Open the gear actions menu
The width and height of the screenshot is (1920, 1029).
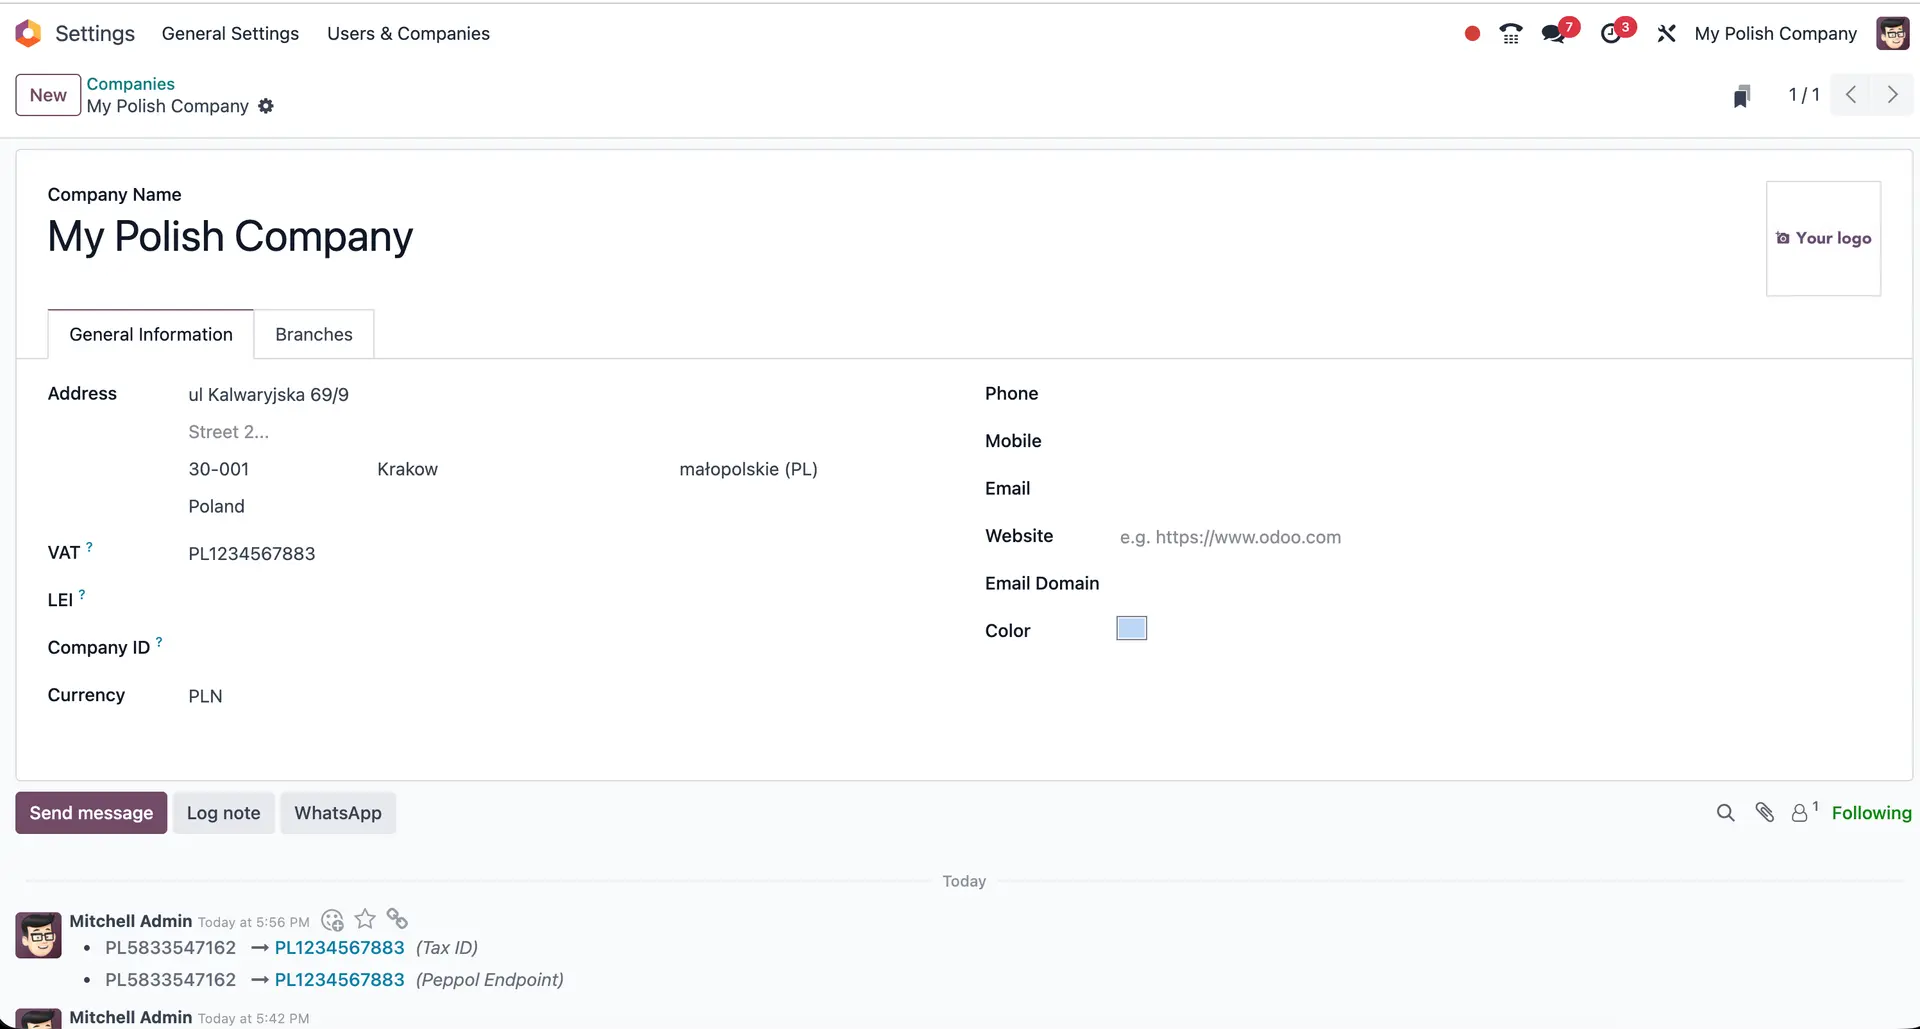point(266,106)
